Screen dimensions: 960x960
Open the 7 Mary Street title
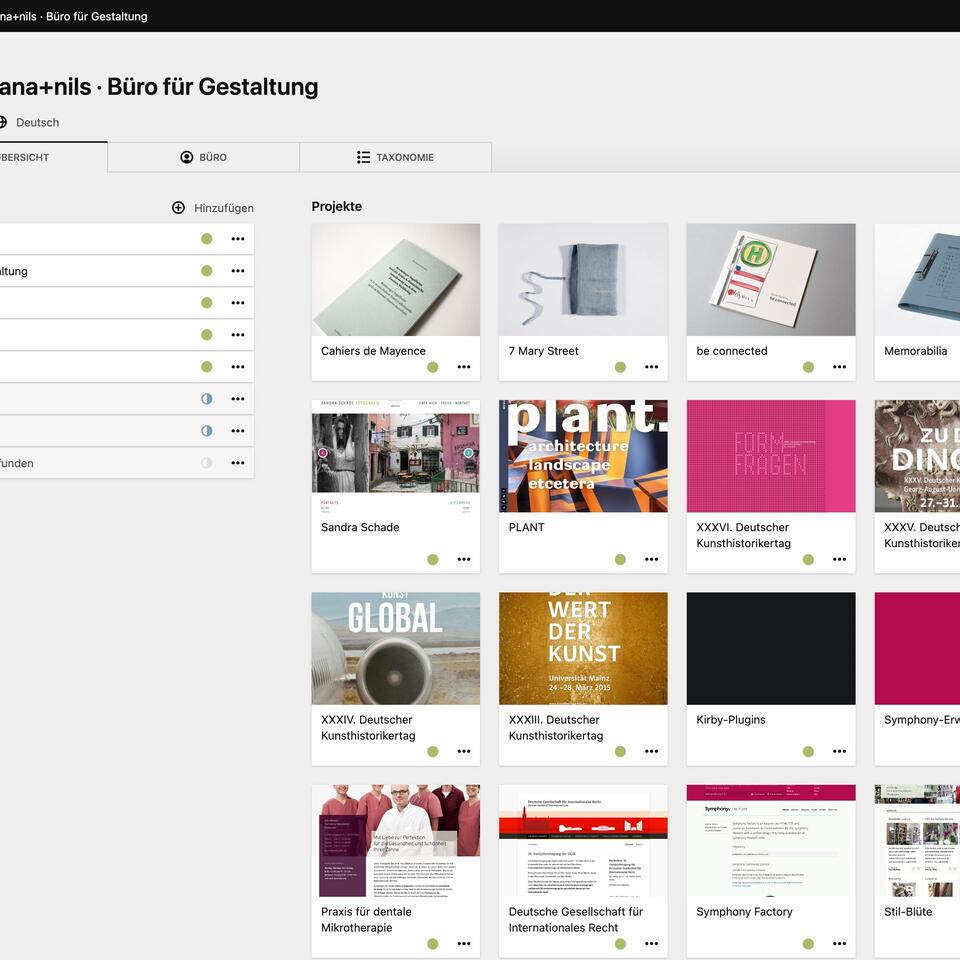(544, 351)
